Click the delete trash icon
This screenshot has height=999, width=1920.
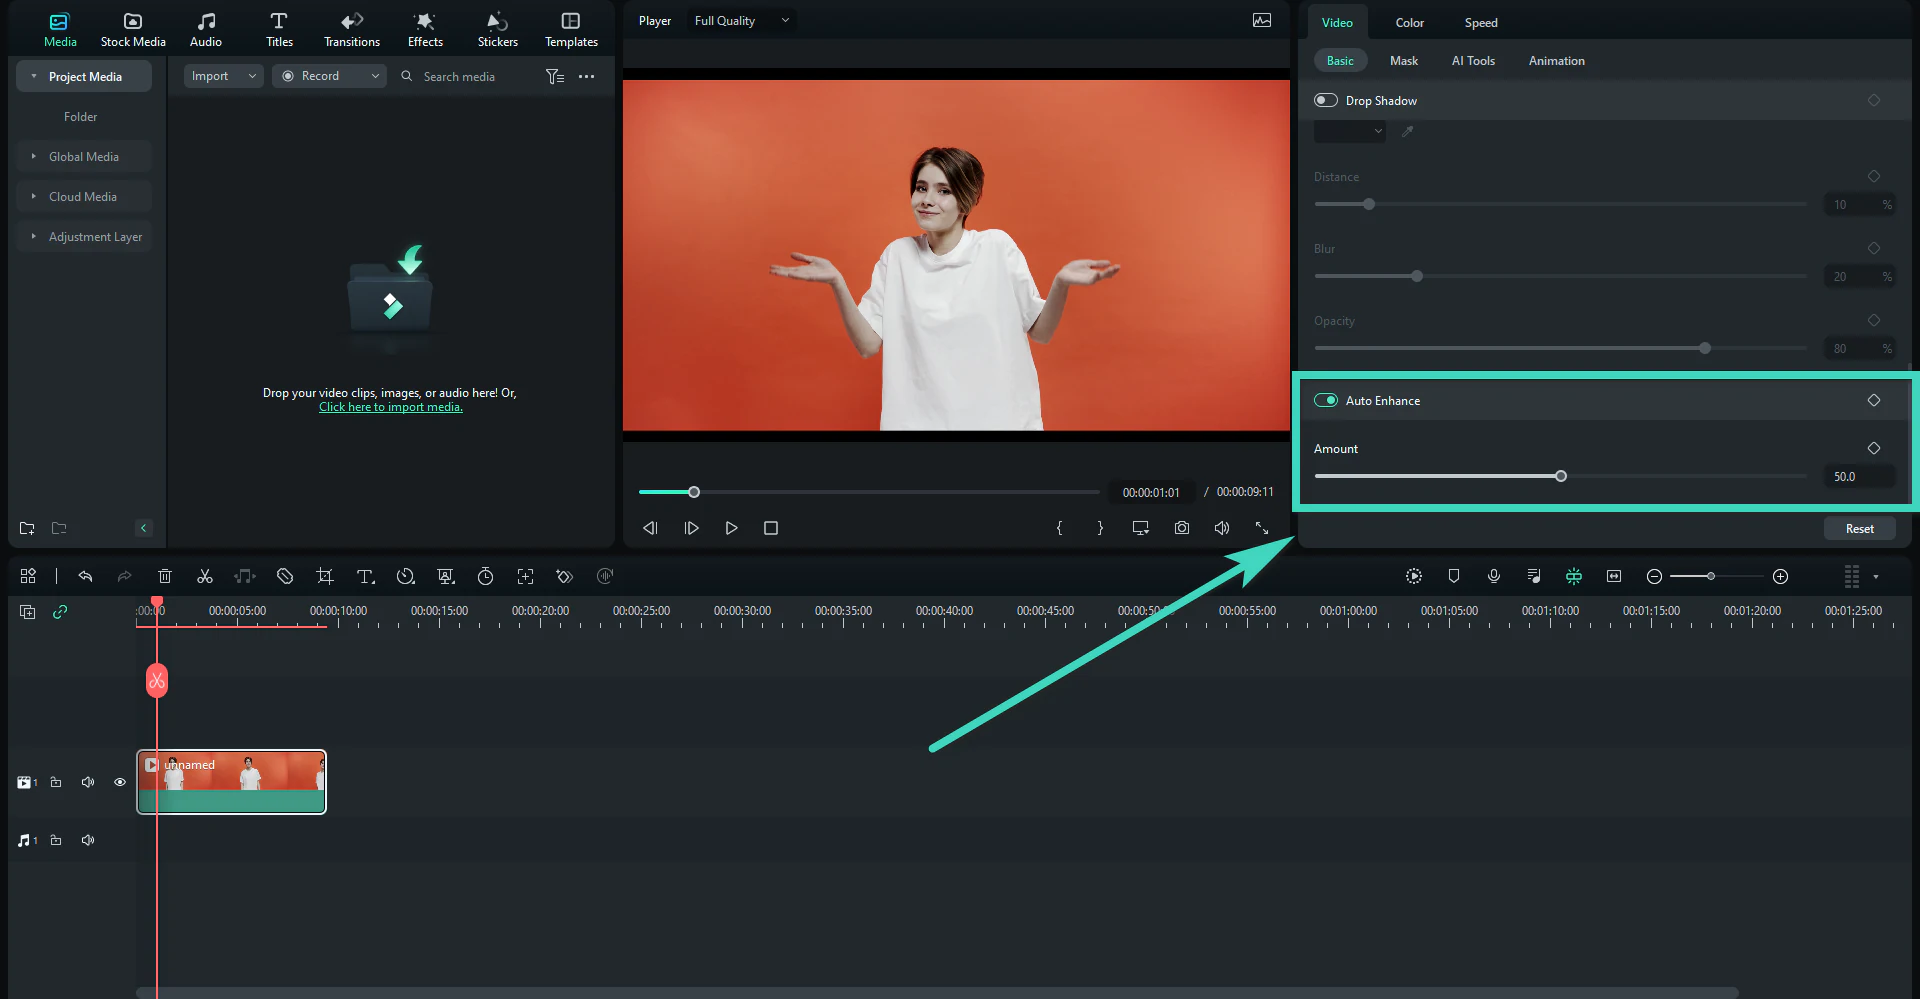tap(165, 576)
